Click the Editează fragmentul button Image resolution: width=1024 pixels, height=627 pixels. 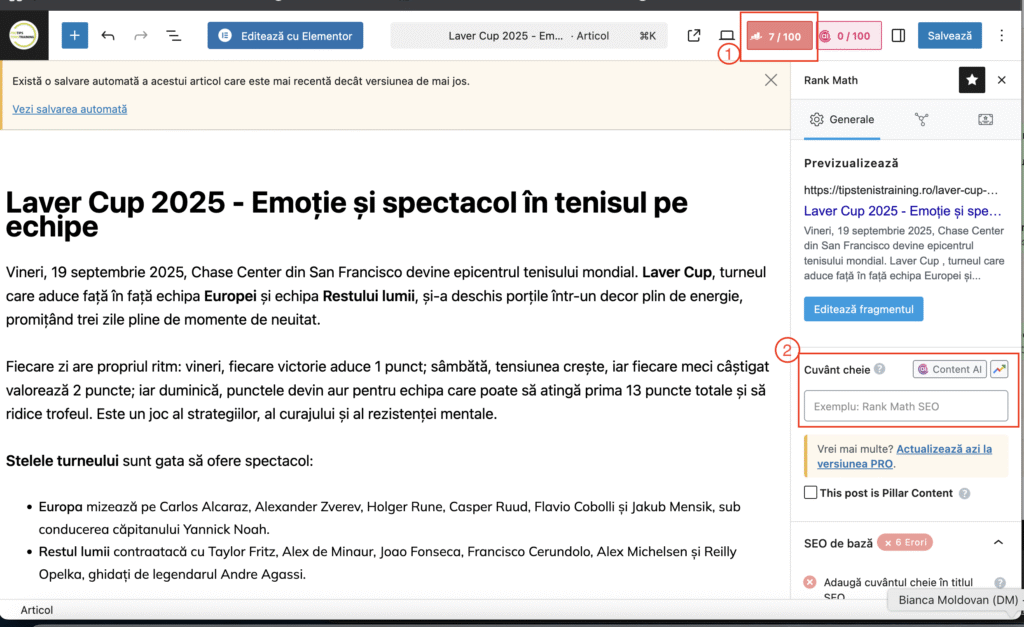863,309
